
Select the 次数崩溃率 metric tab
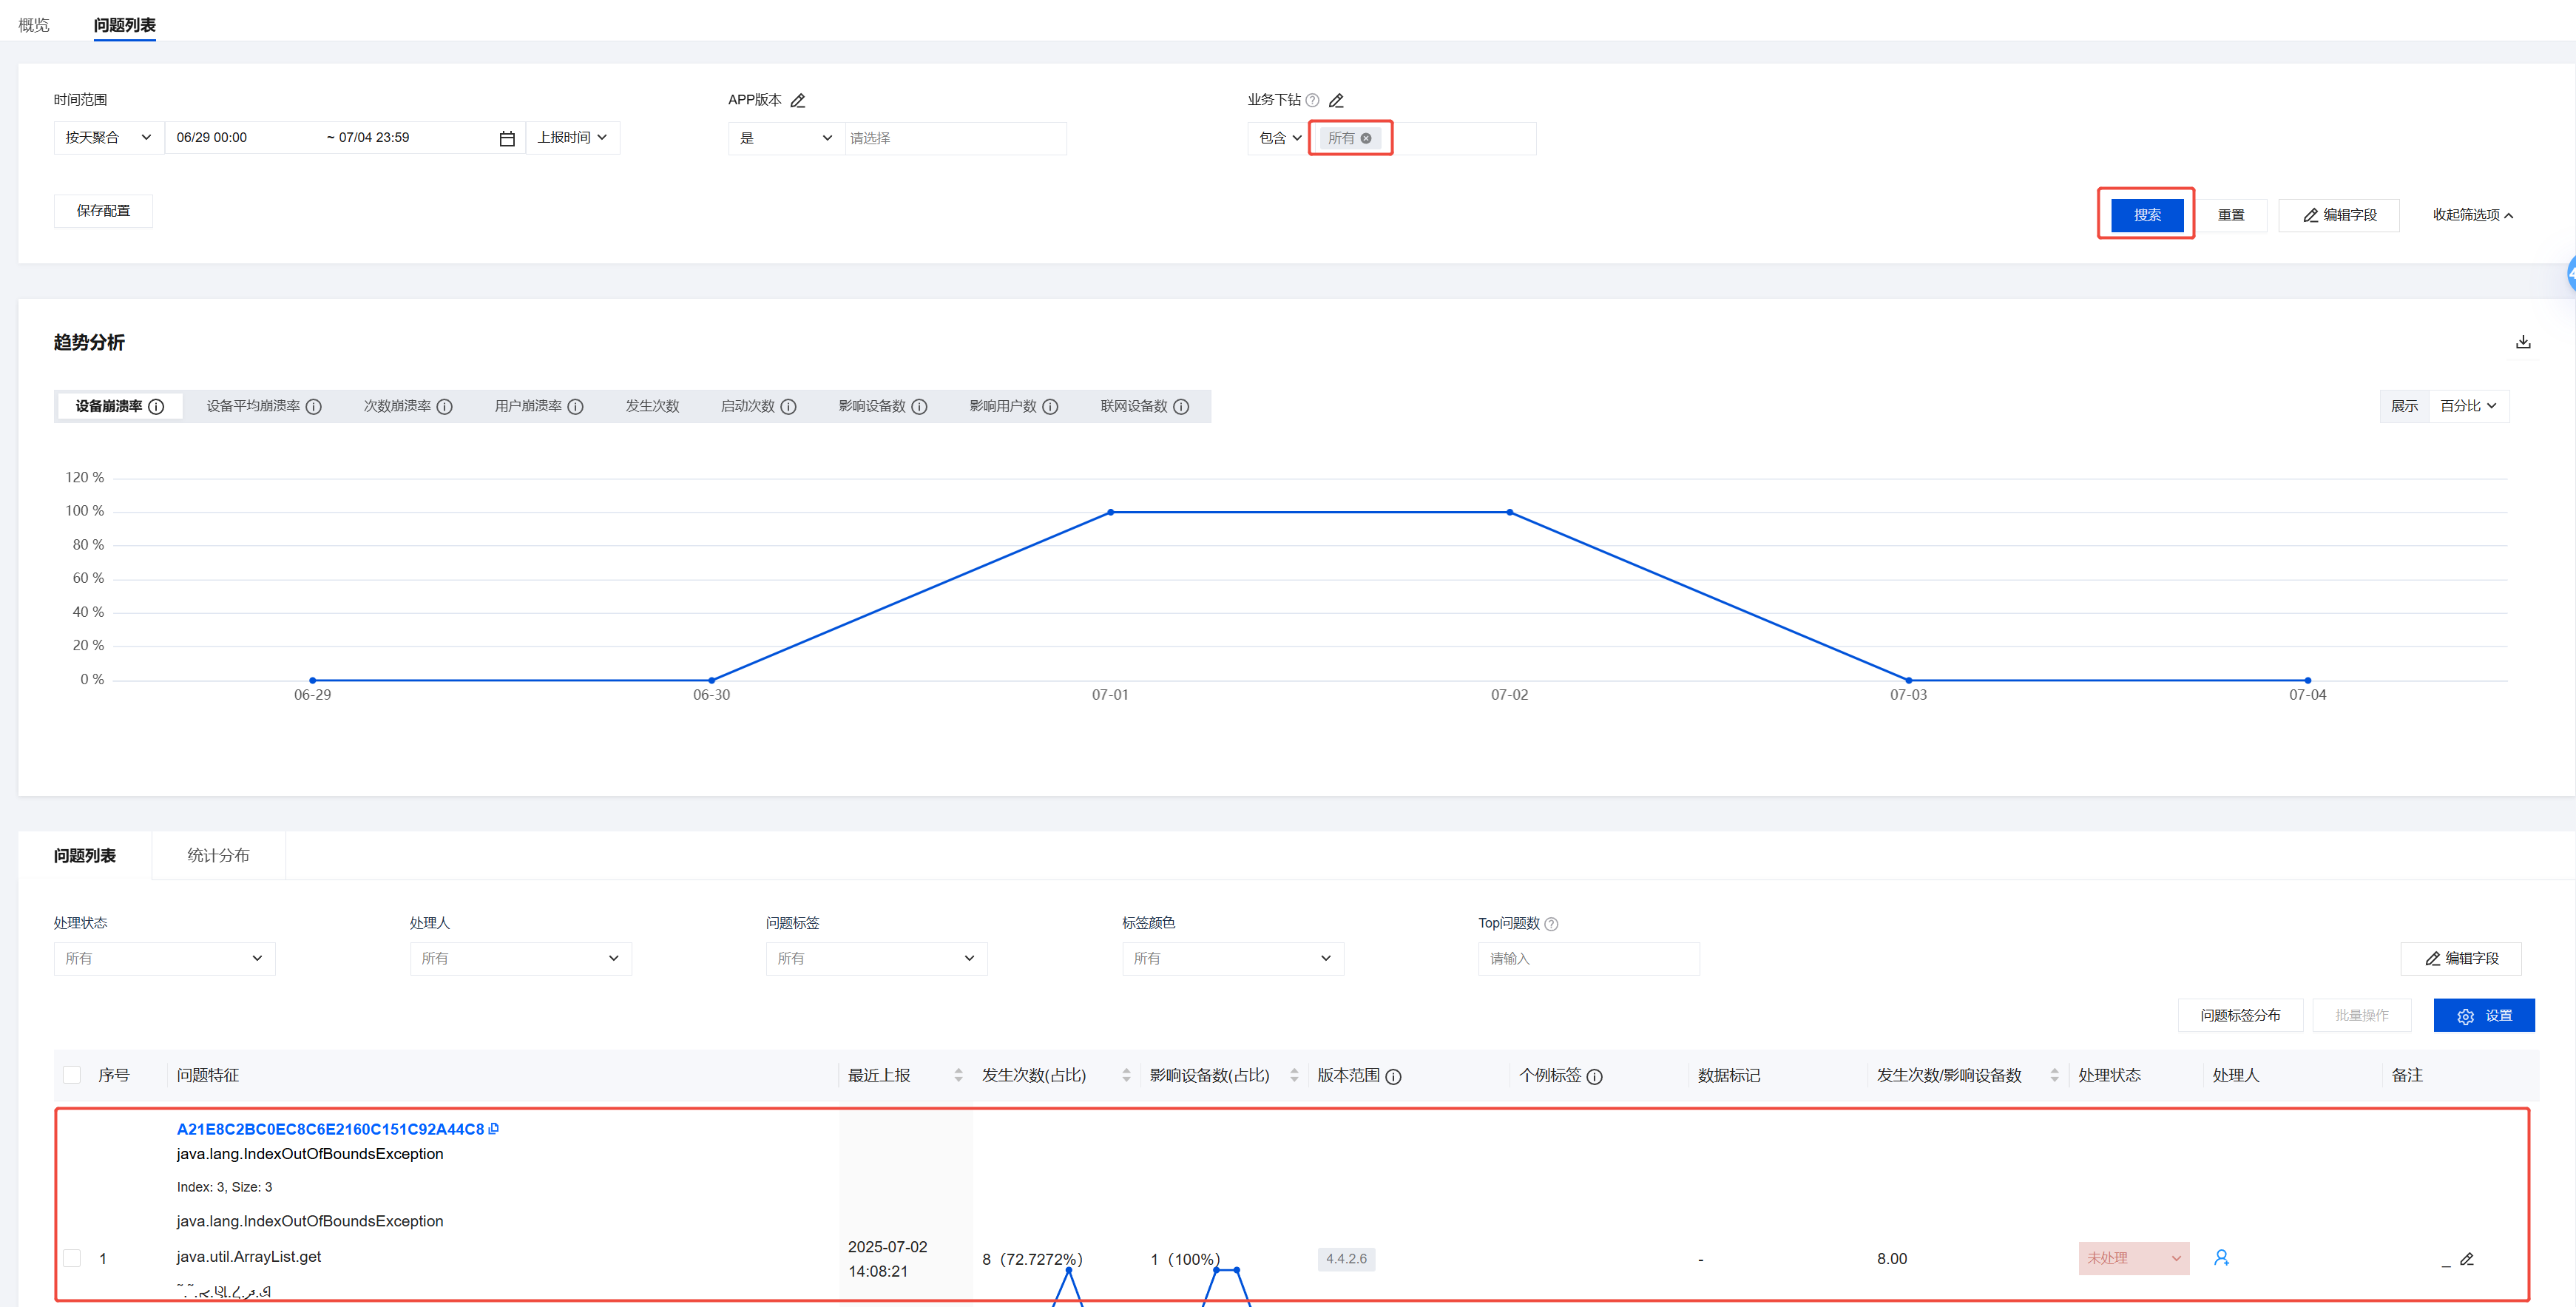(x=397, y=407)
